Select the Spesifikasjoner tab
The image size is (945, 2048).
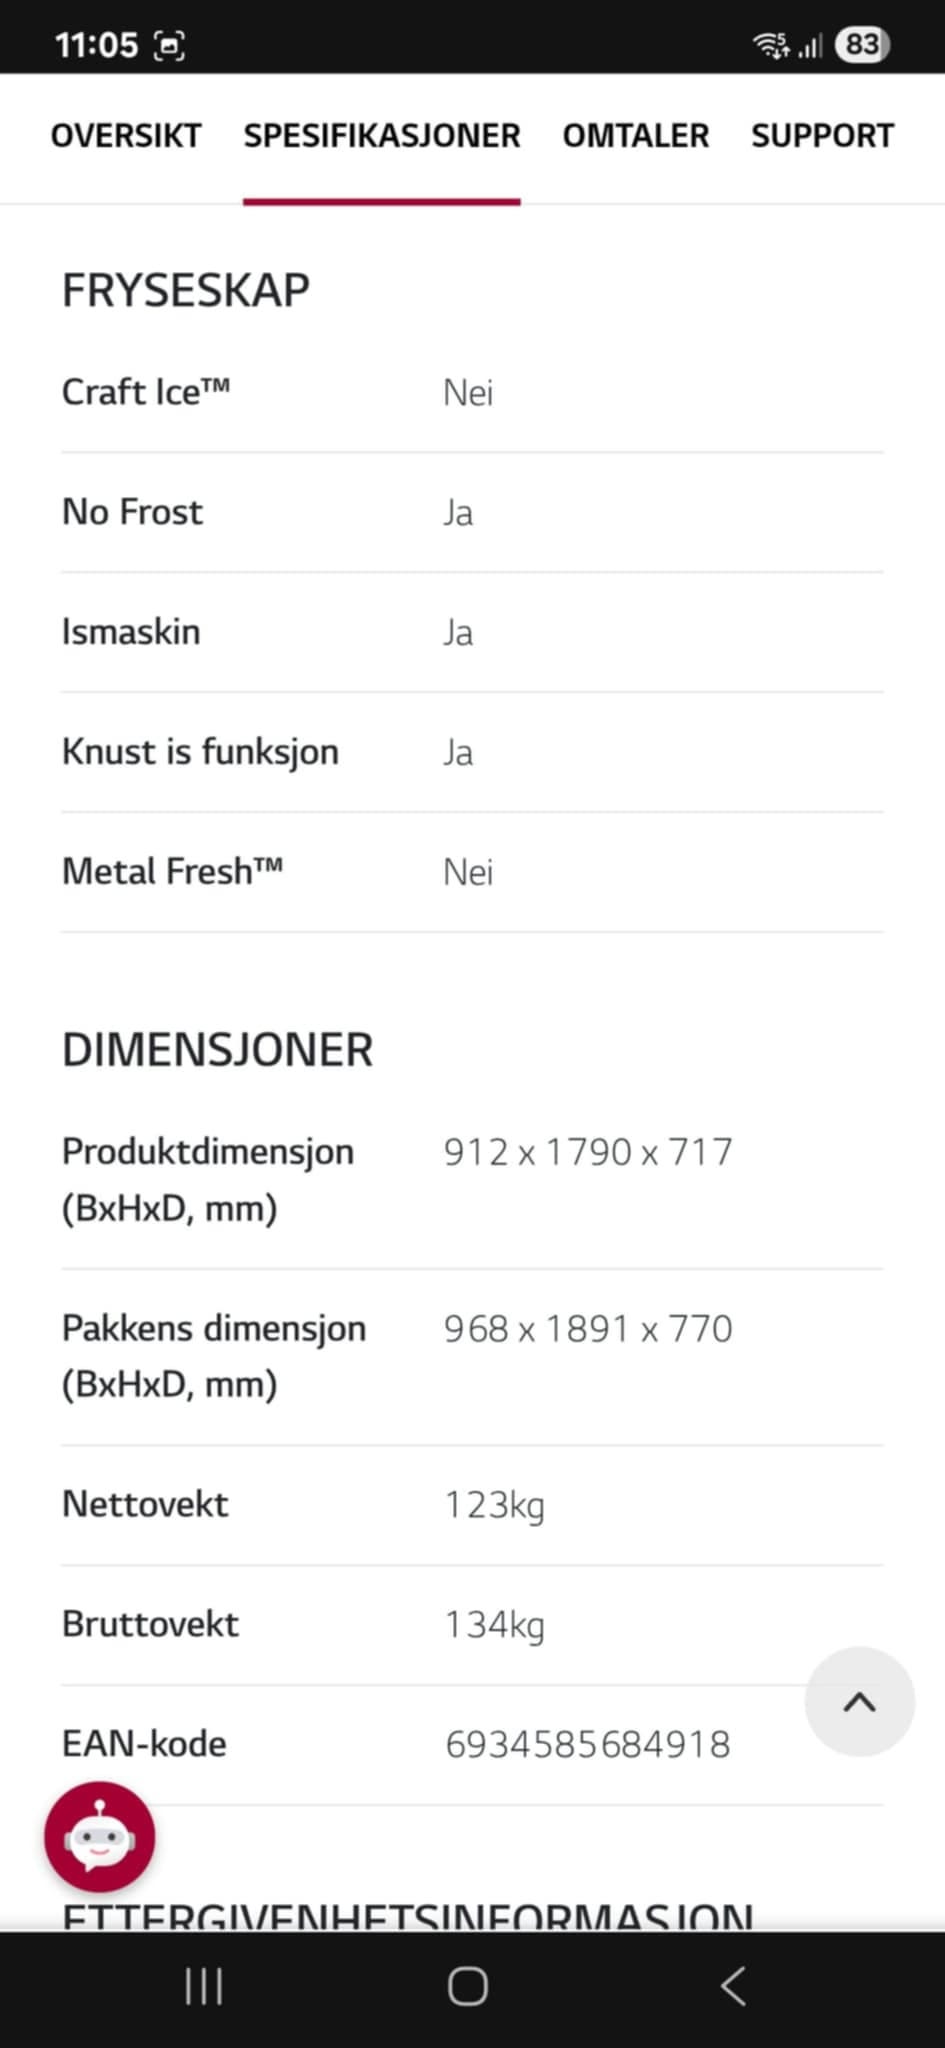(382, 136)
